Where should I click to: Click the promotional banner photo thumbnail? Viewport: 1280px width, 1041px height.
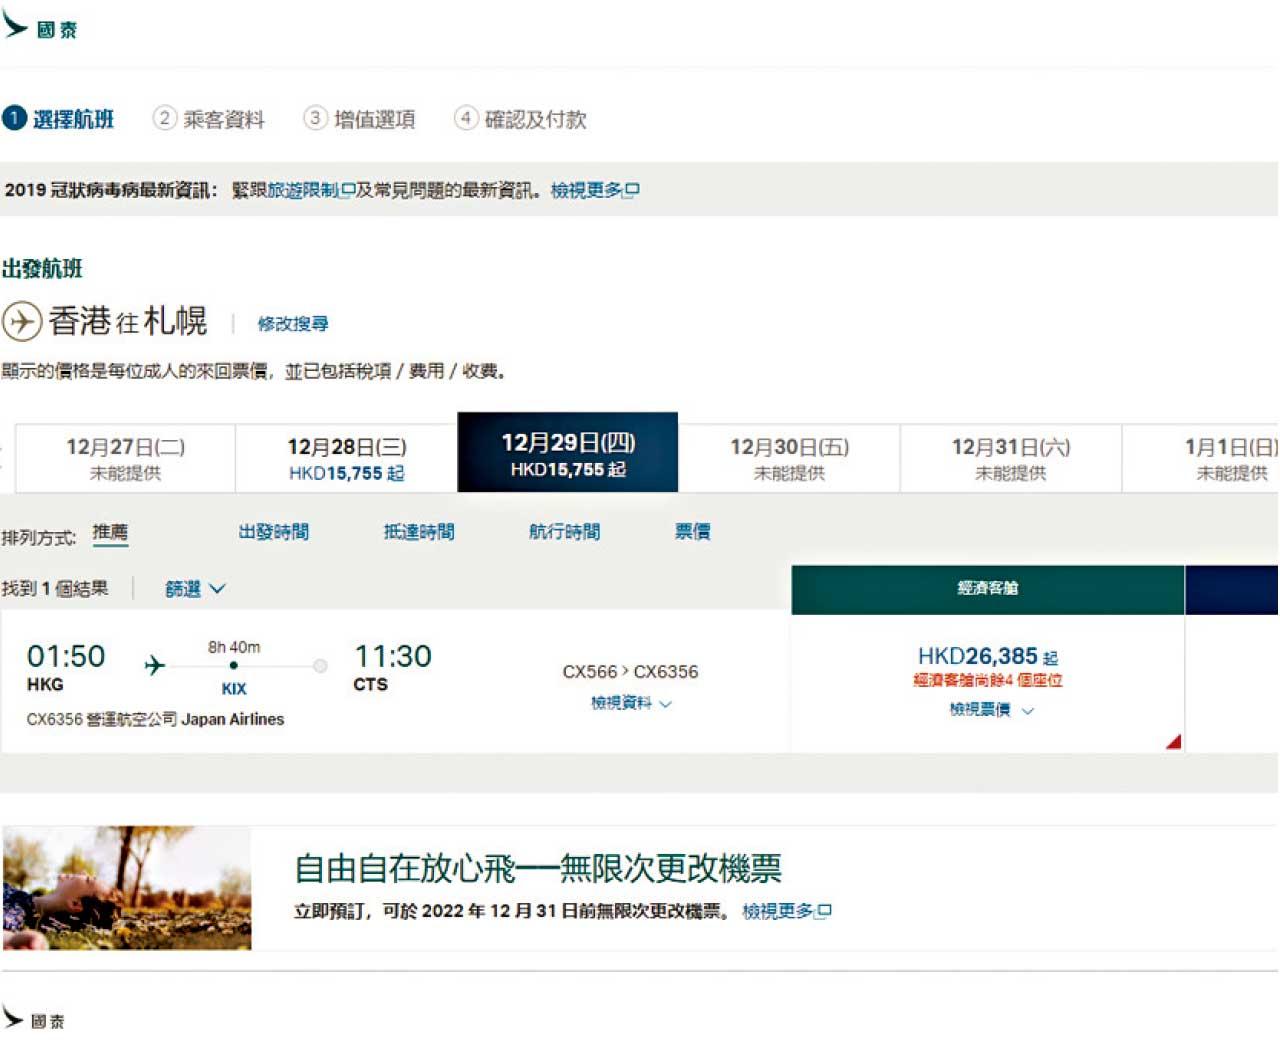point(127,887)
